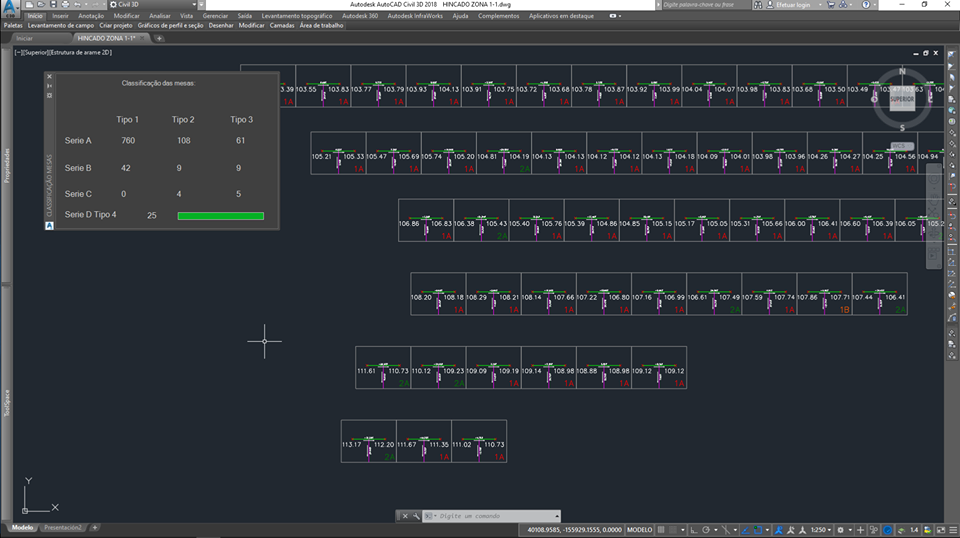Open the status bar customization menu icon
Screen dimensions: 960x538
pyautogui.click(x=953, y=530)
